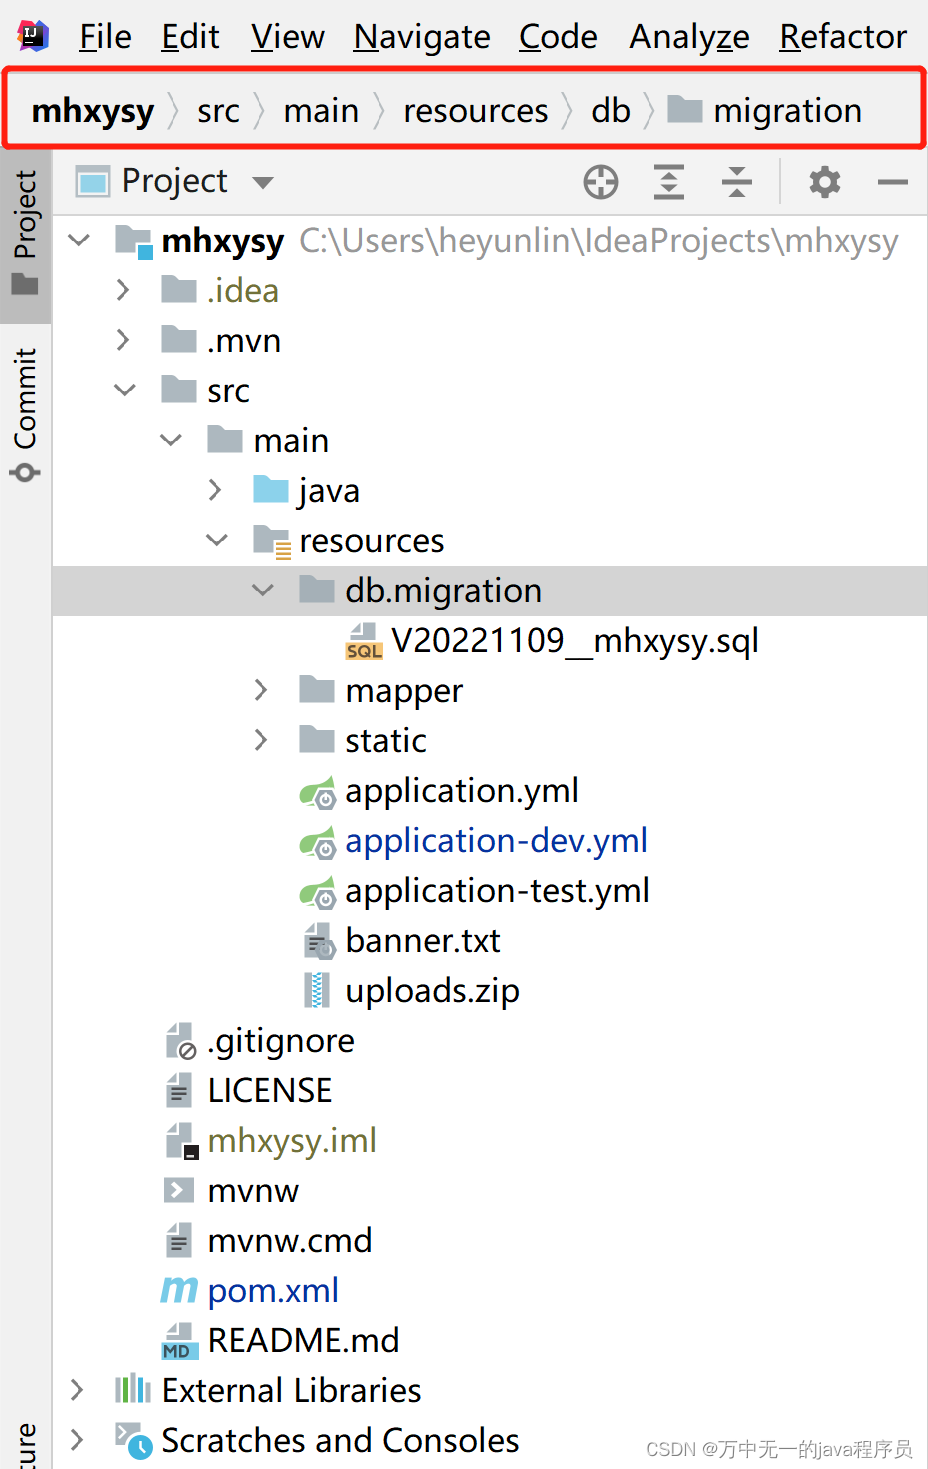Viewport: 928px width, 1469px height.
Task: Open the Project panel settings gear
Action: pyautogui.click(x=823, y=181)
